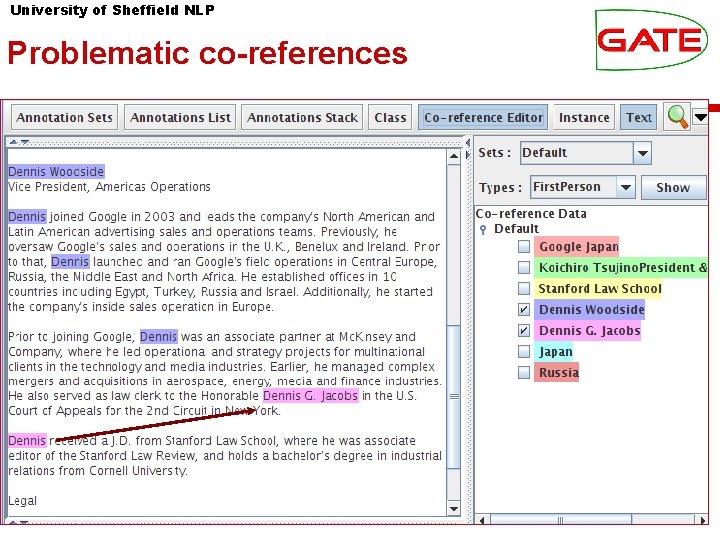Collapse the Default co-reference tree node
Screen dimensions: 720x540
coord(483,229)
